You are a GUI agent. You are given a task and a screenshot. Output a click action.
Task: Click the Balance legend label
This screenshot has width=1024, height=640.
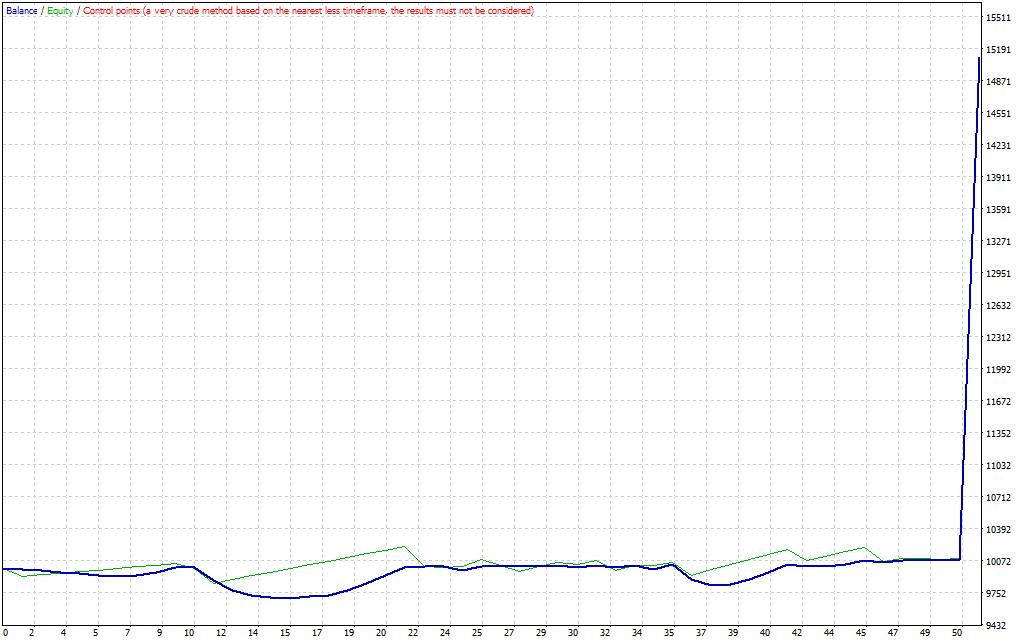point(21,10)
